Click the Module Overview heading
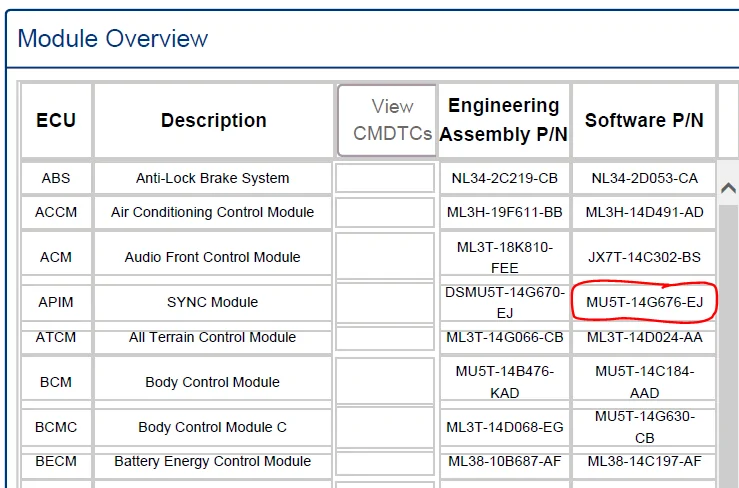Image resolution: width=739 pixels, height=488 pixels. tap(113, 39)
